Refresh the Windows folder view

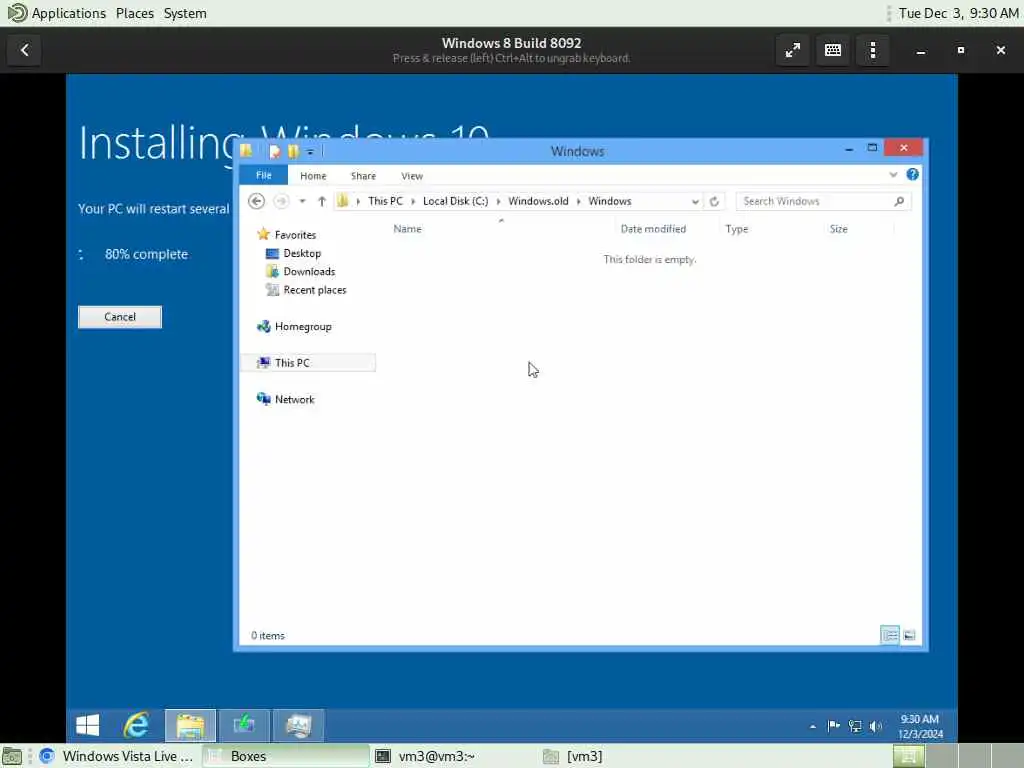coord(714,201)
